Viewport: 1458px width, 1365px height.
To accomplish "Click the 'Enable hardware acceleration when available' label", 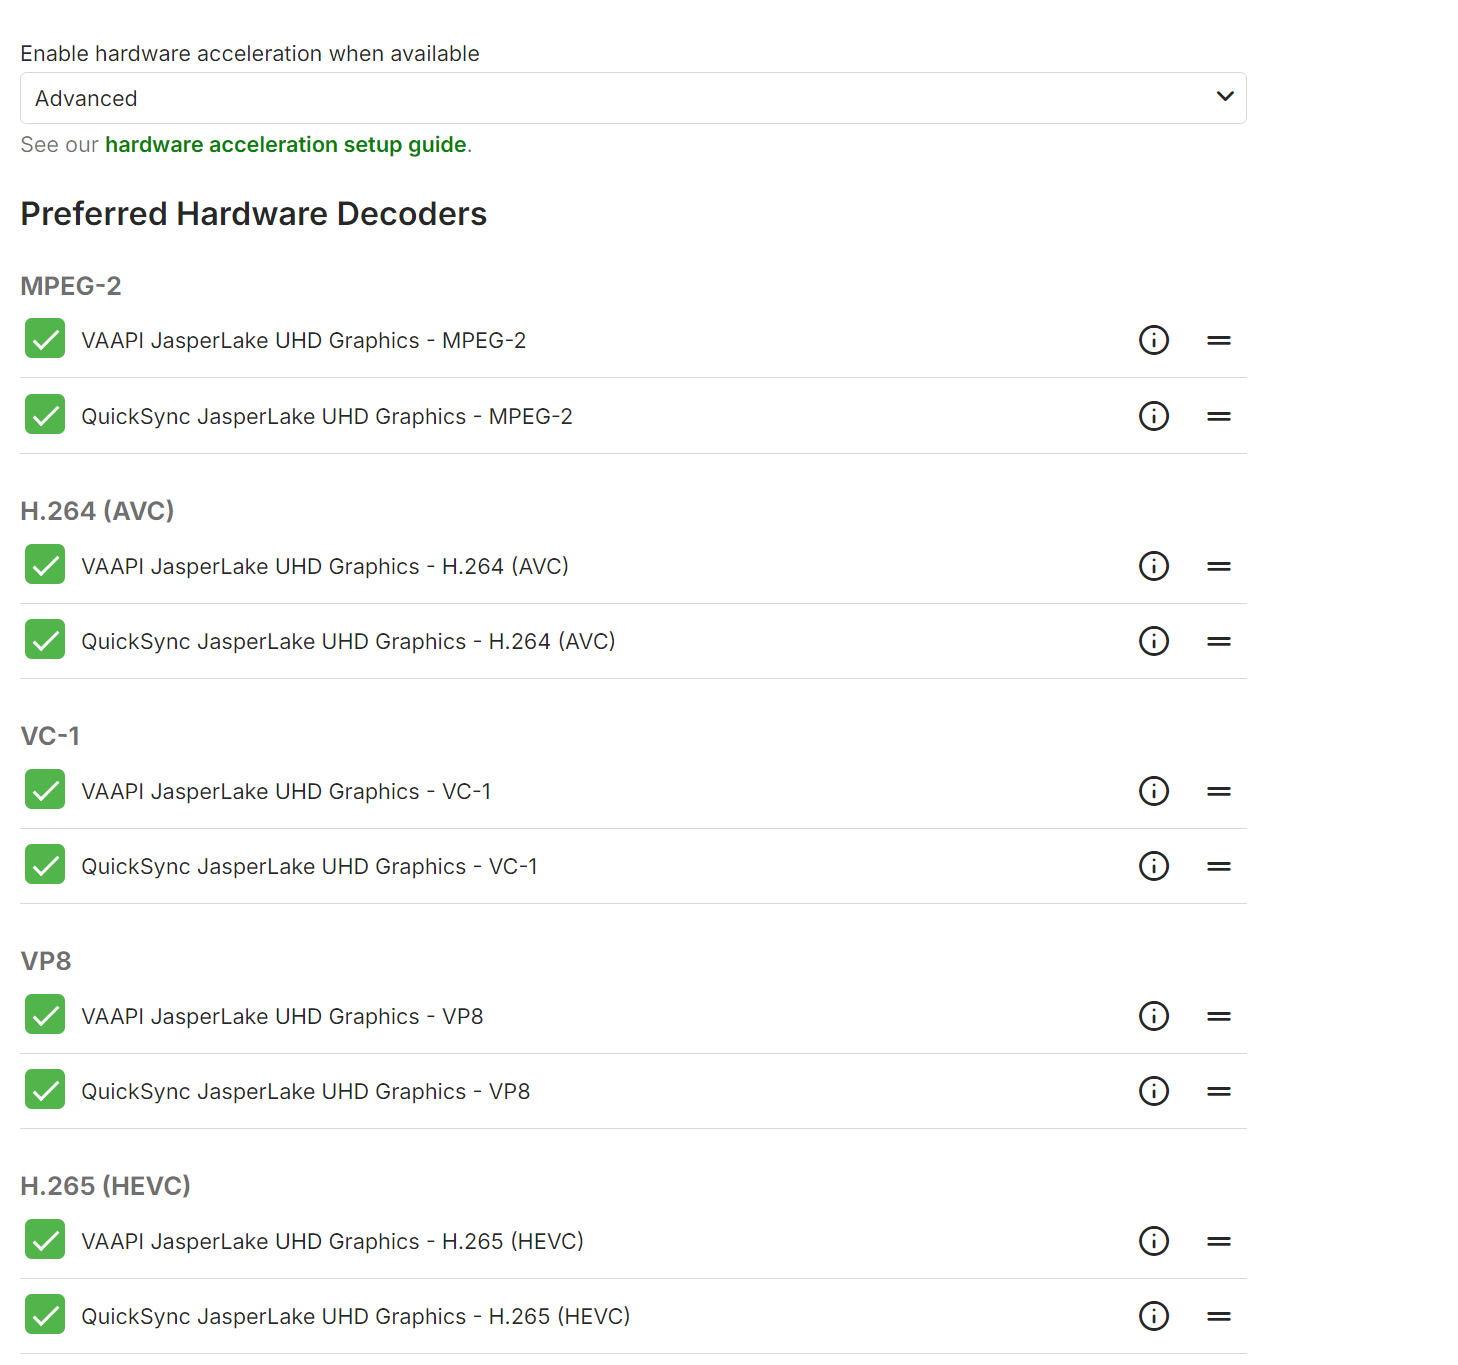I will click(250, 54).
